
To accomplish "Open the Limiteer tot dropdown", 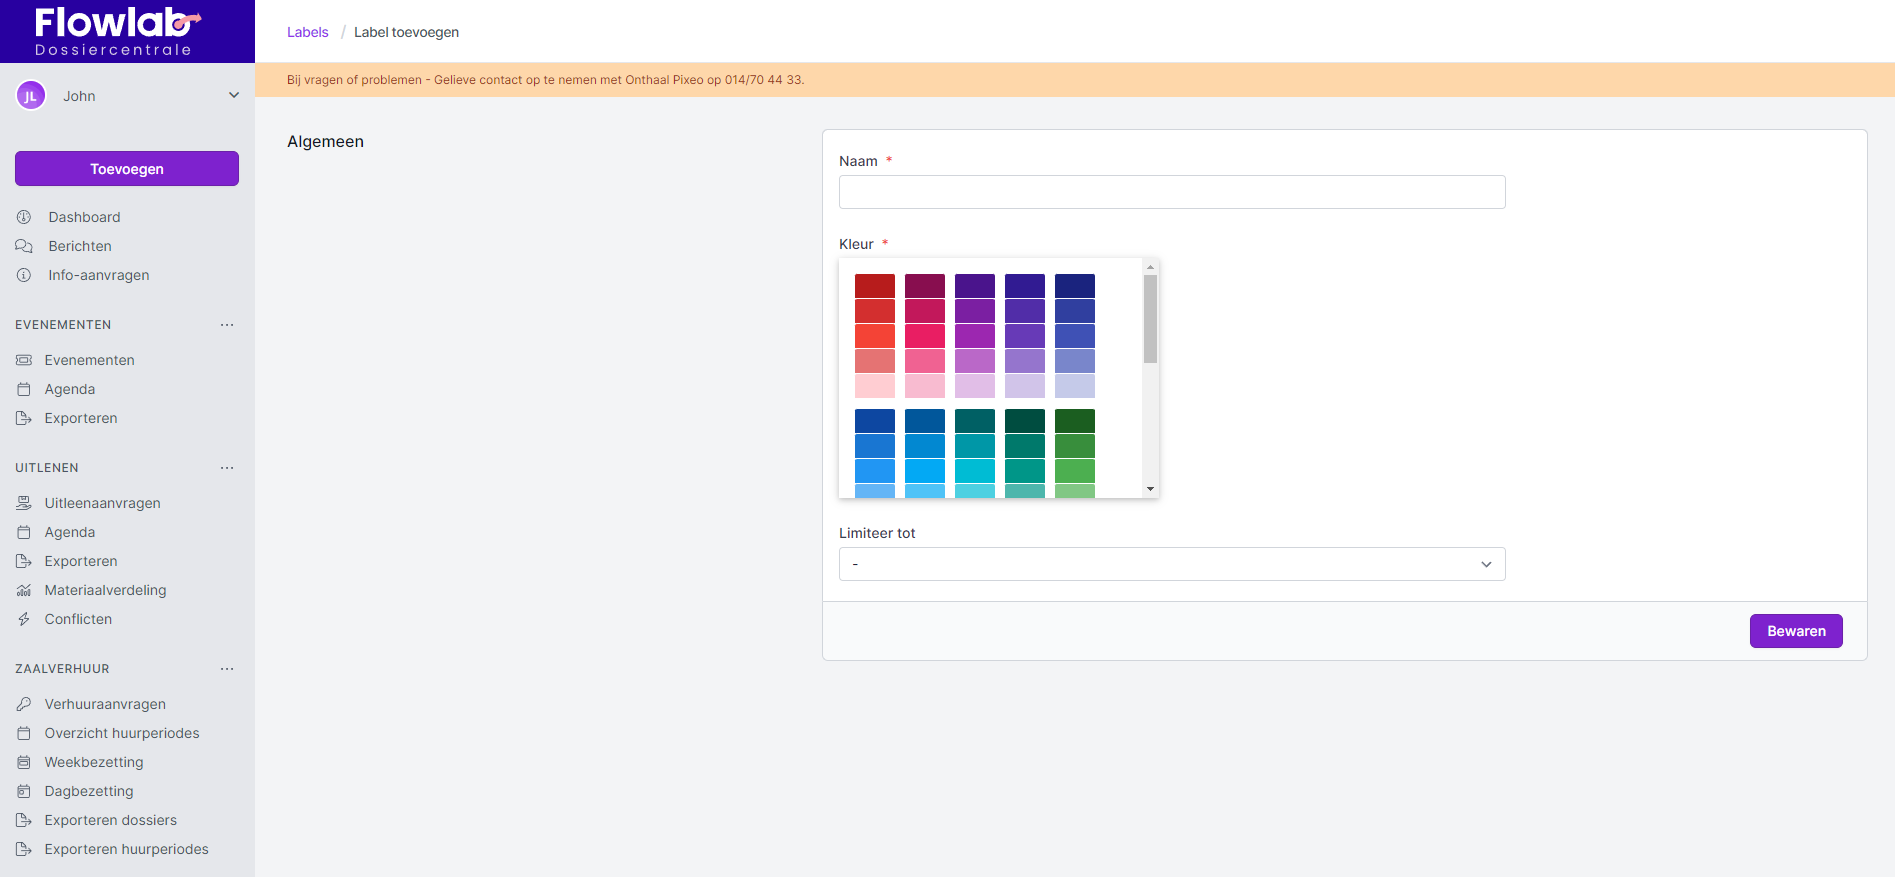I will [1171, 564].
